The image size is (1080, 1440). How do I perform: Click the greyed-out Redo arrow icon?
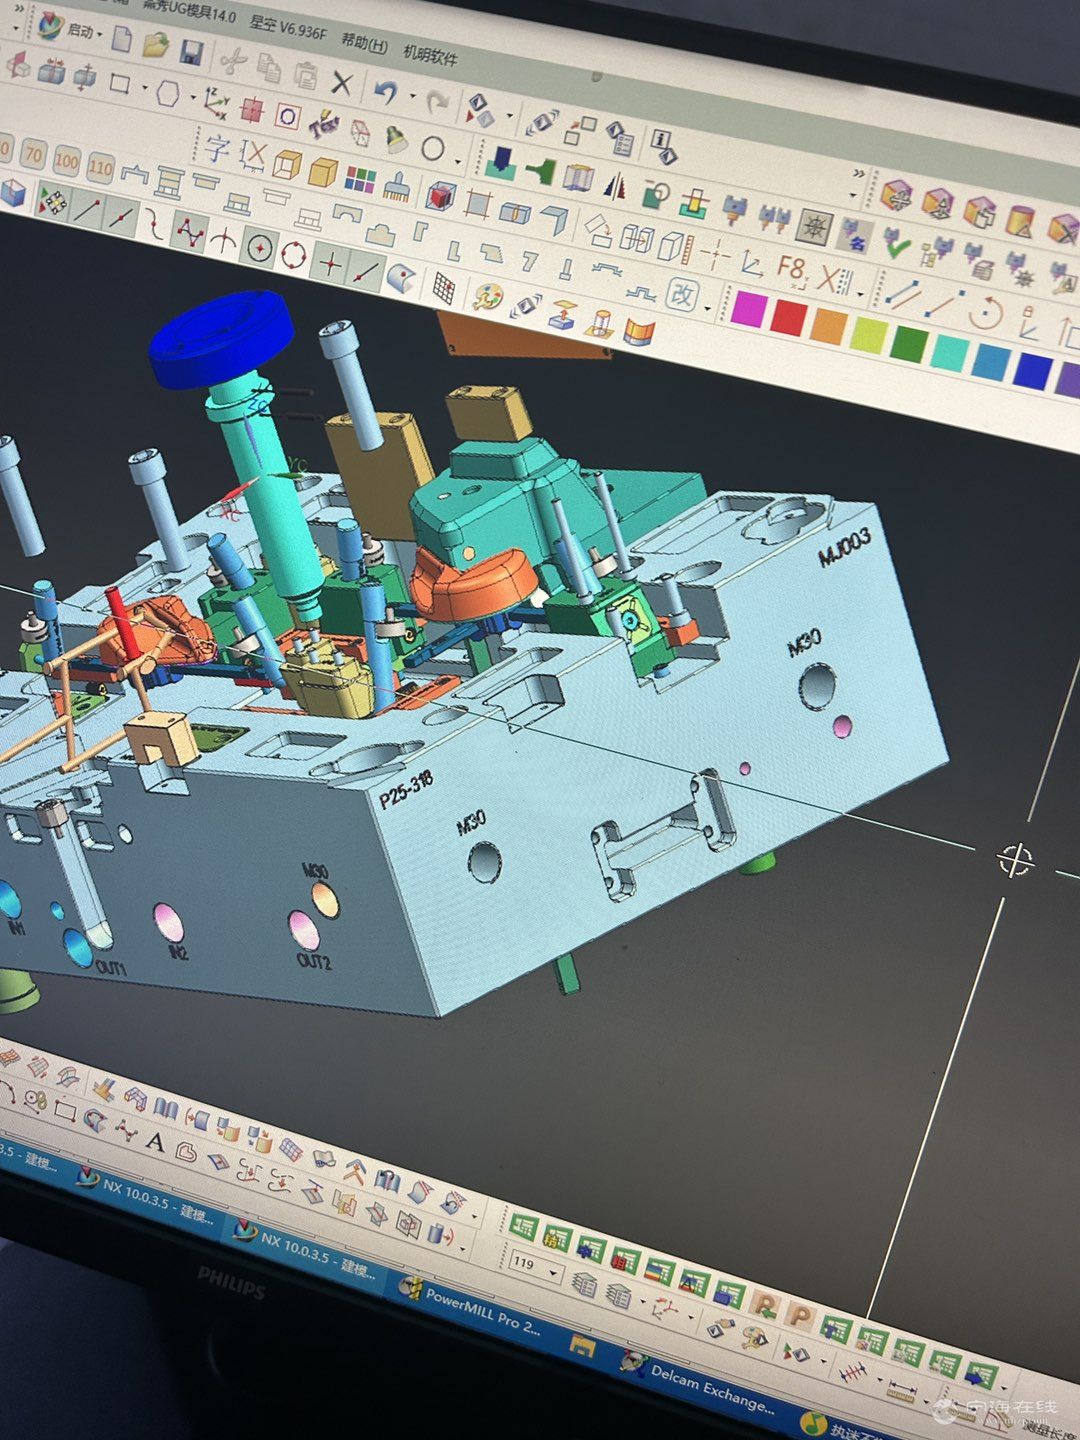coord(437,101)
